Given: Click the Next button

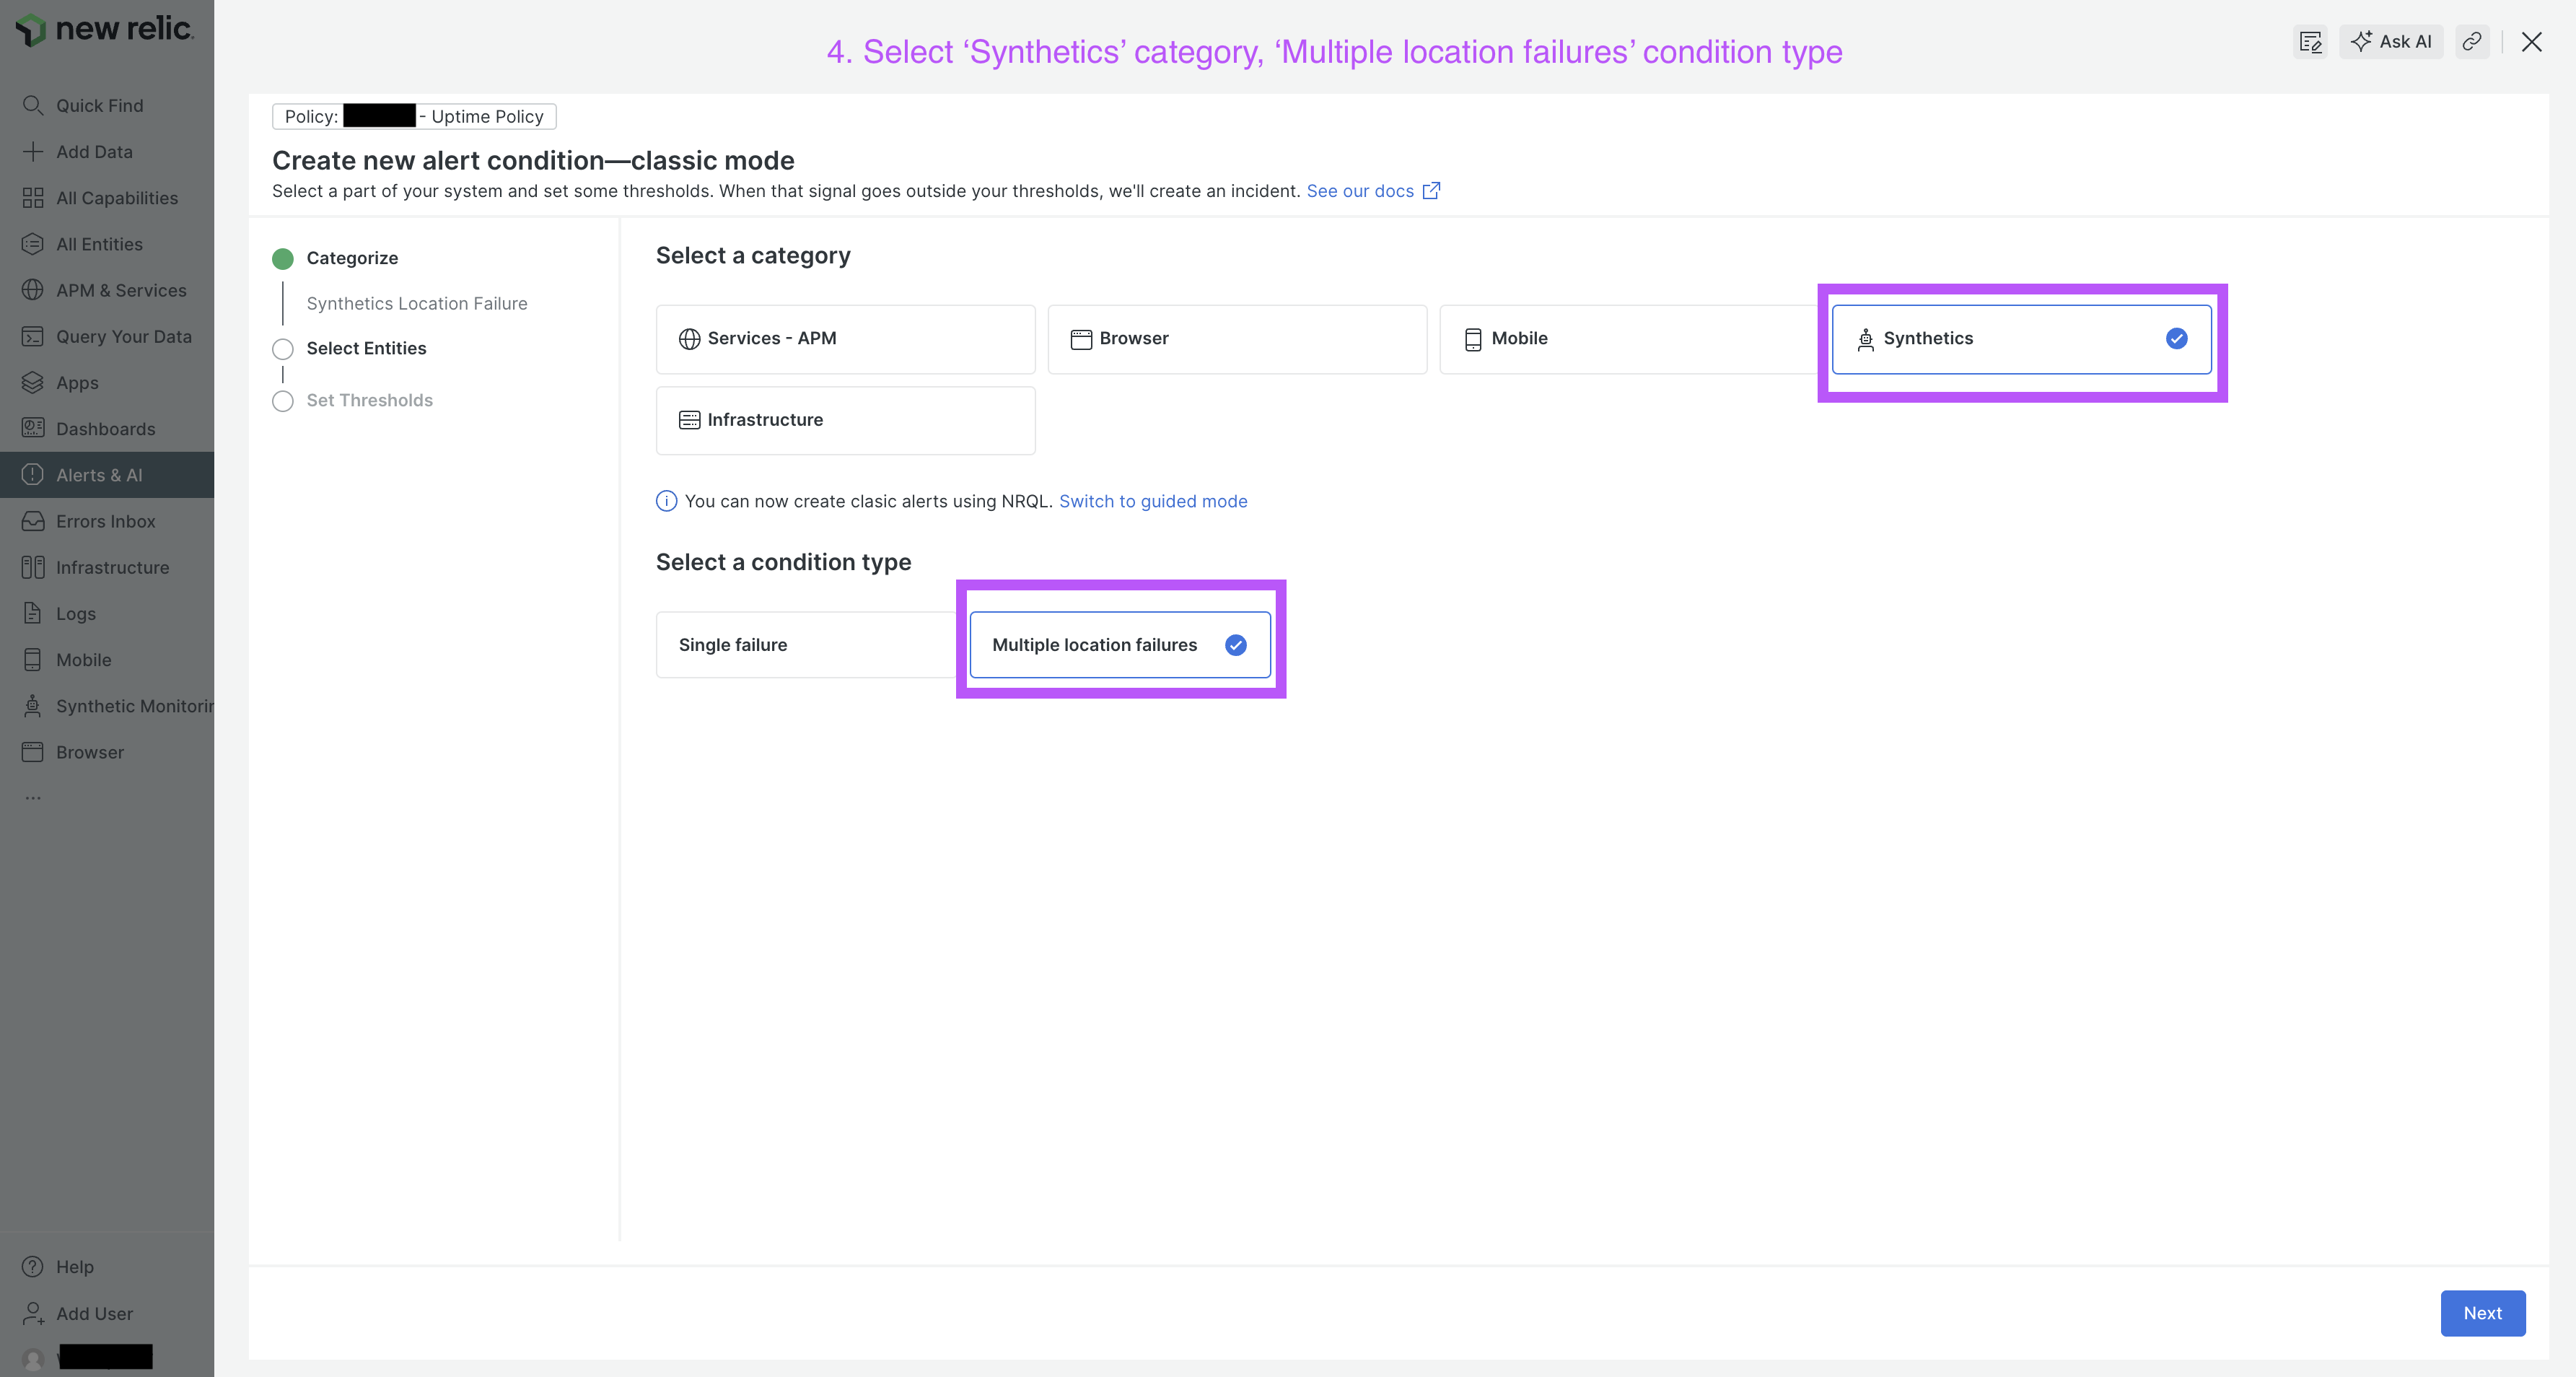Looking at the screenshot, I should click(2482, 1313).
